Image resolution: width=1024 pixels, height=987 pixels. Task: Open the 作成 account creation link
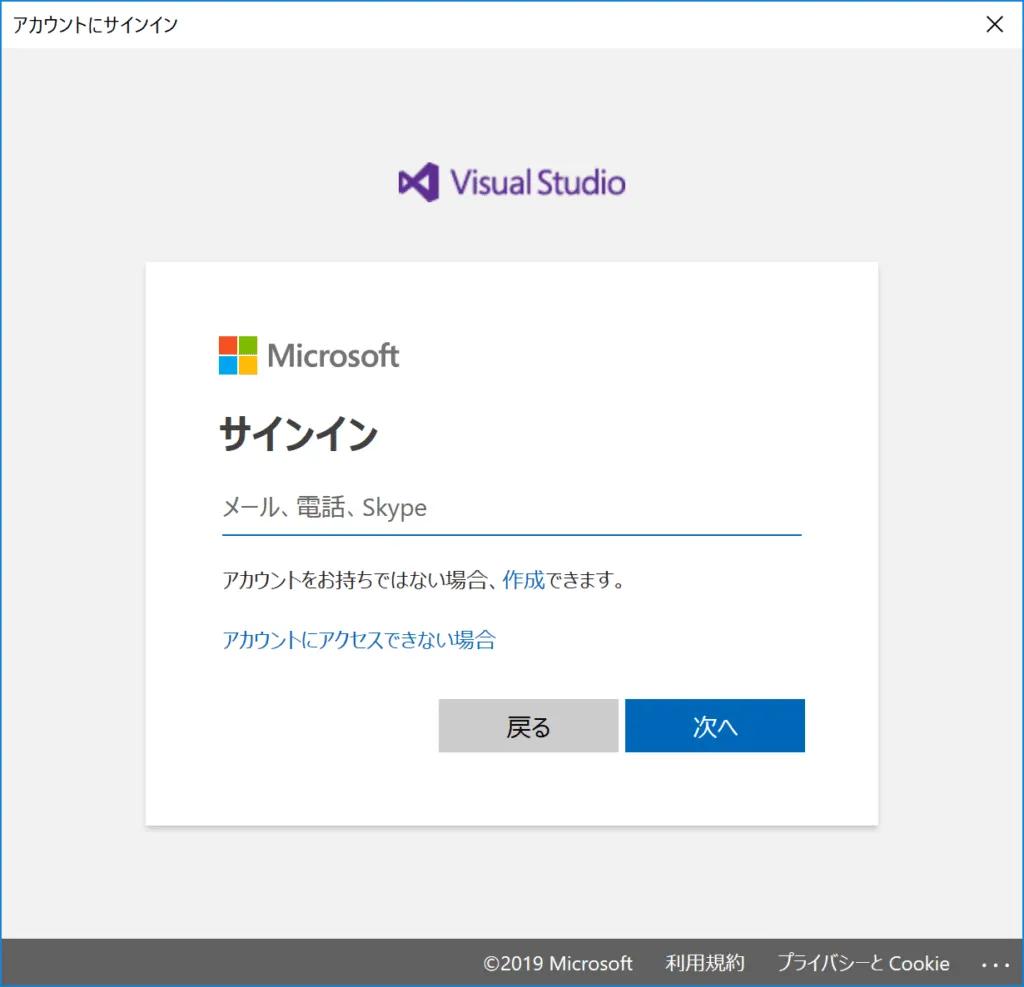pos(523,579)
